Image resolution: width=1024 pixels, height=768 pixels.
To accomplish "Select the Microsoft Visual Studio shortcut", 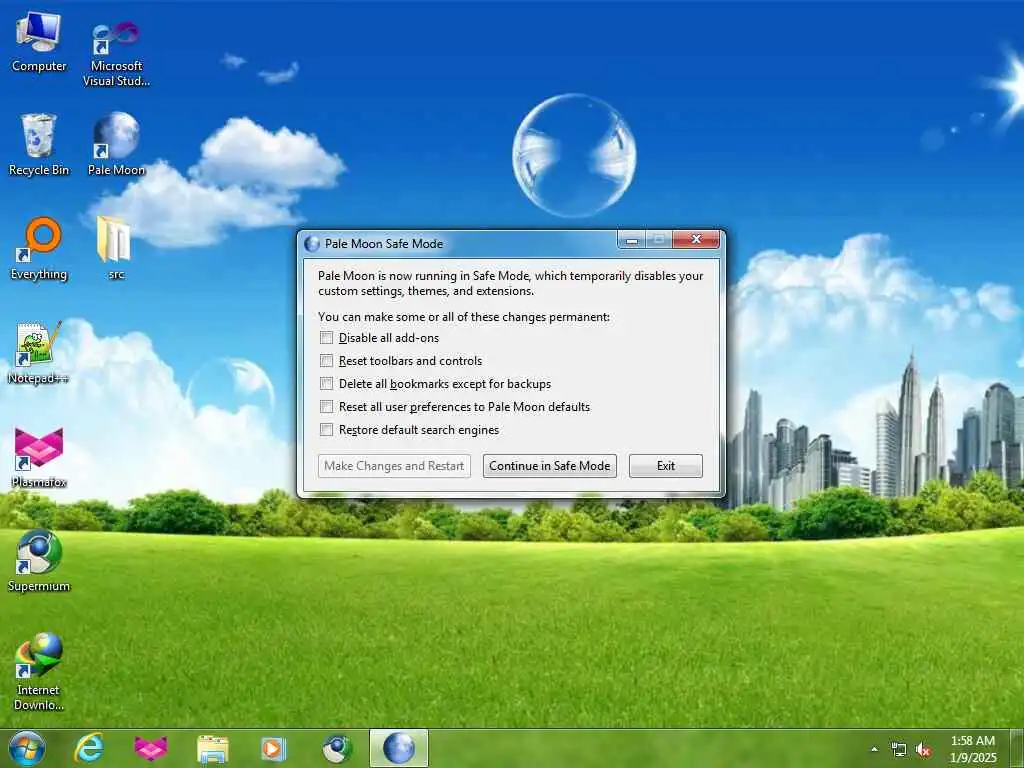I will 116,54.
